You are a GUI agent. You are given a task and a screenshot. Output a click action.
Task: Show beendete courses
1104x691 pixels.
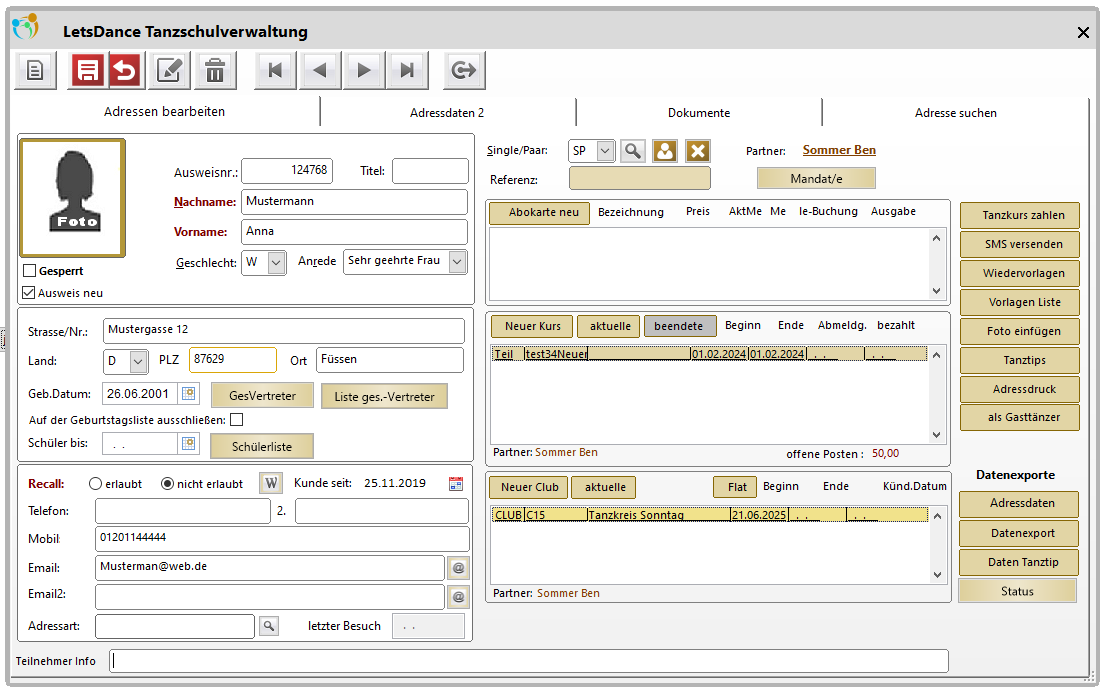679,326
